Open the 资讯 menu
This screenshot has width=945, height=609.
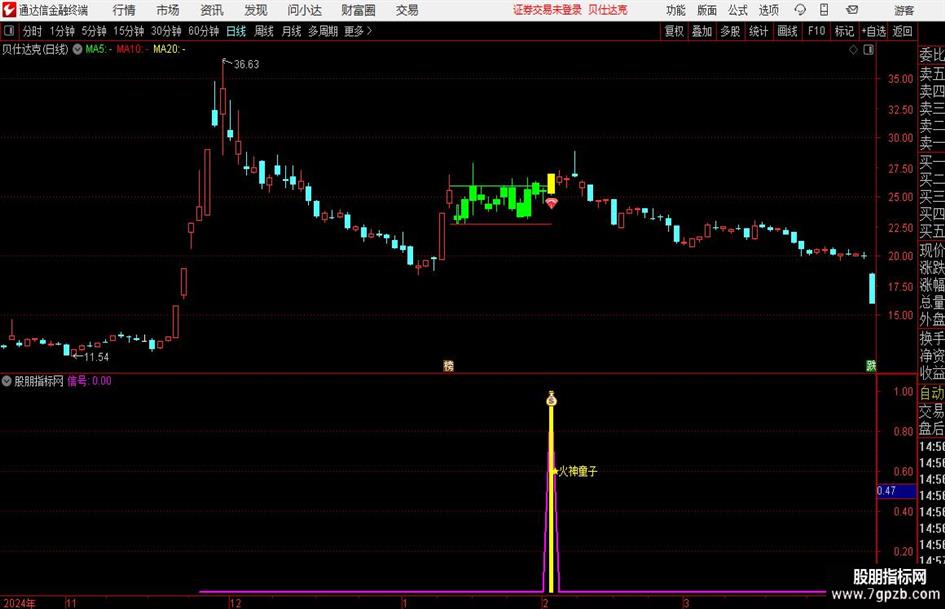tap(212, 10)
